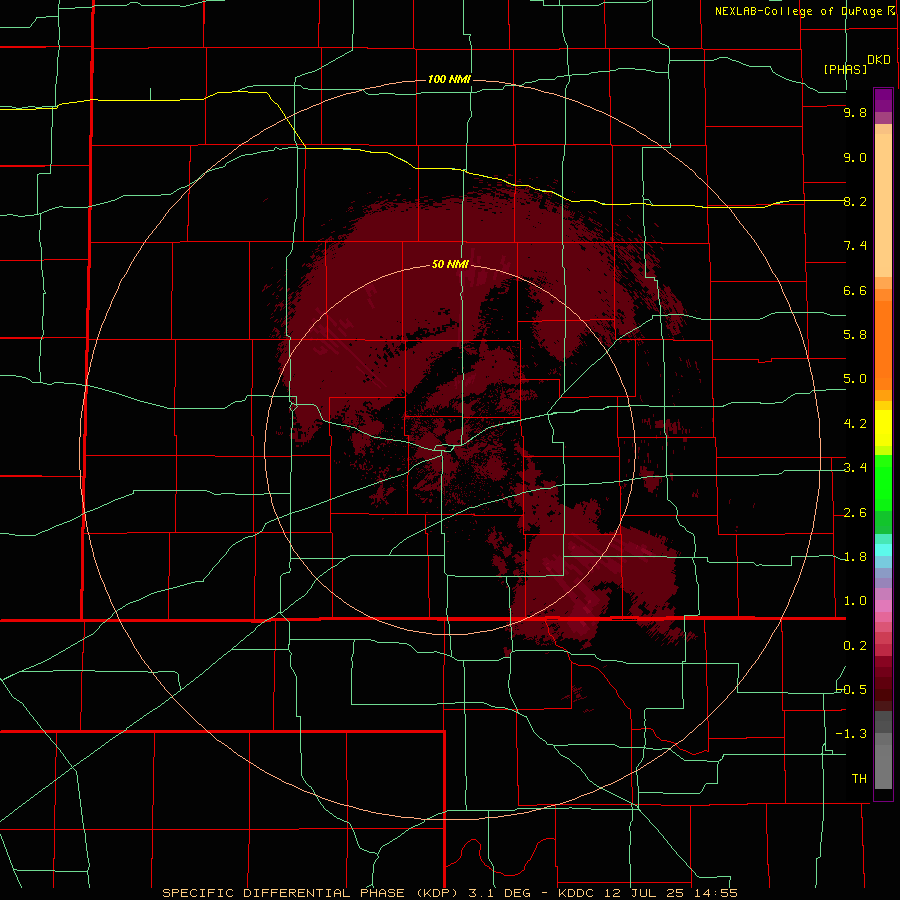This screenshot has height=900, width=900.
Task: Pick the yellow color scale segment
Action: click(883, 428)
